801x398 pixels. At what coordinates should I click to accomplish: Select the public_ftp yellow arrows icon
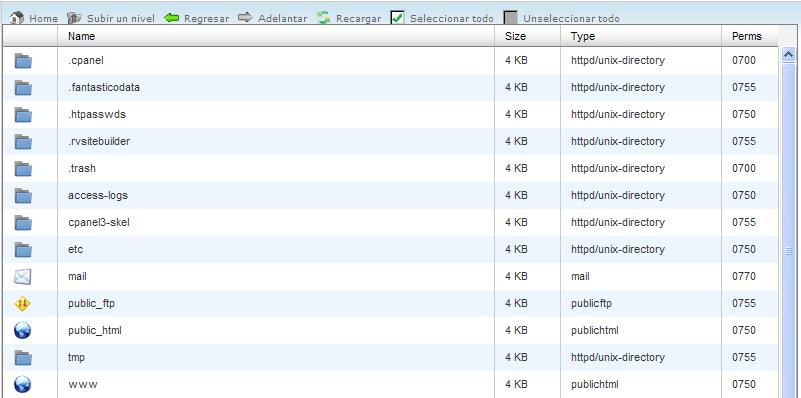22,303
